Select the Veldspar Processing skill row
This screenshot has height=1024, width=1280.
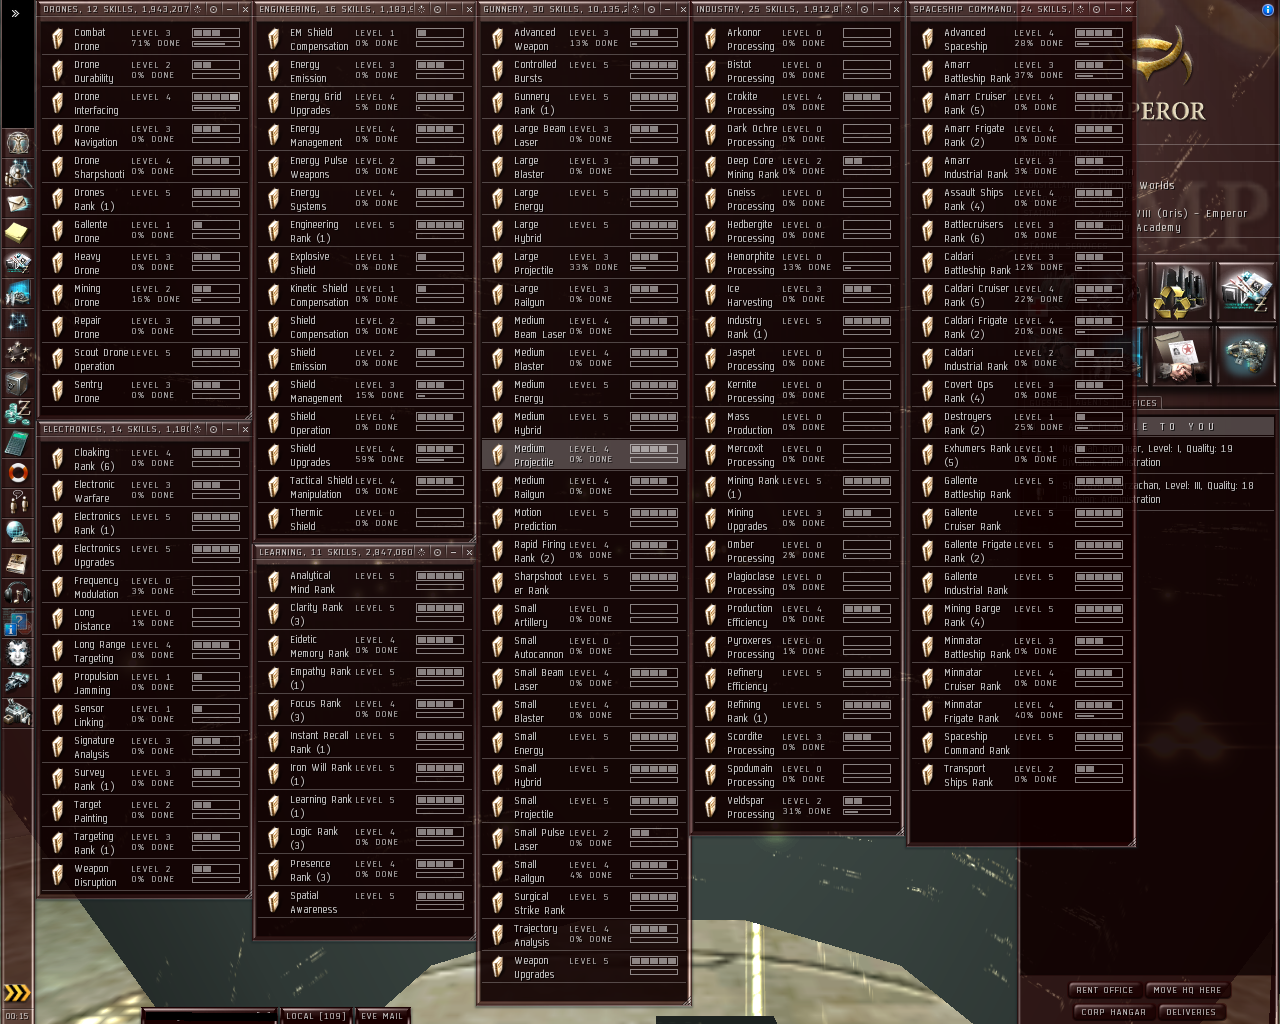797,807
